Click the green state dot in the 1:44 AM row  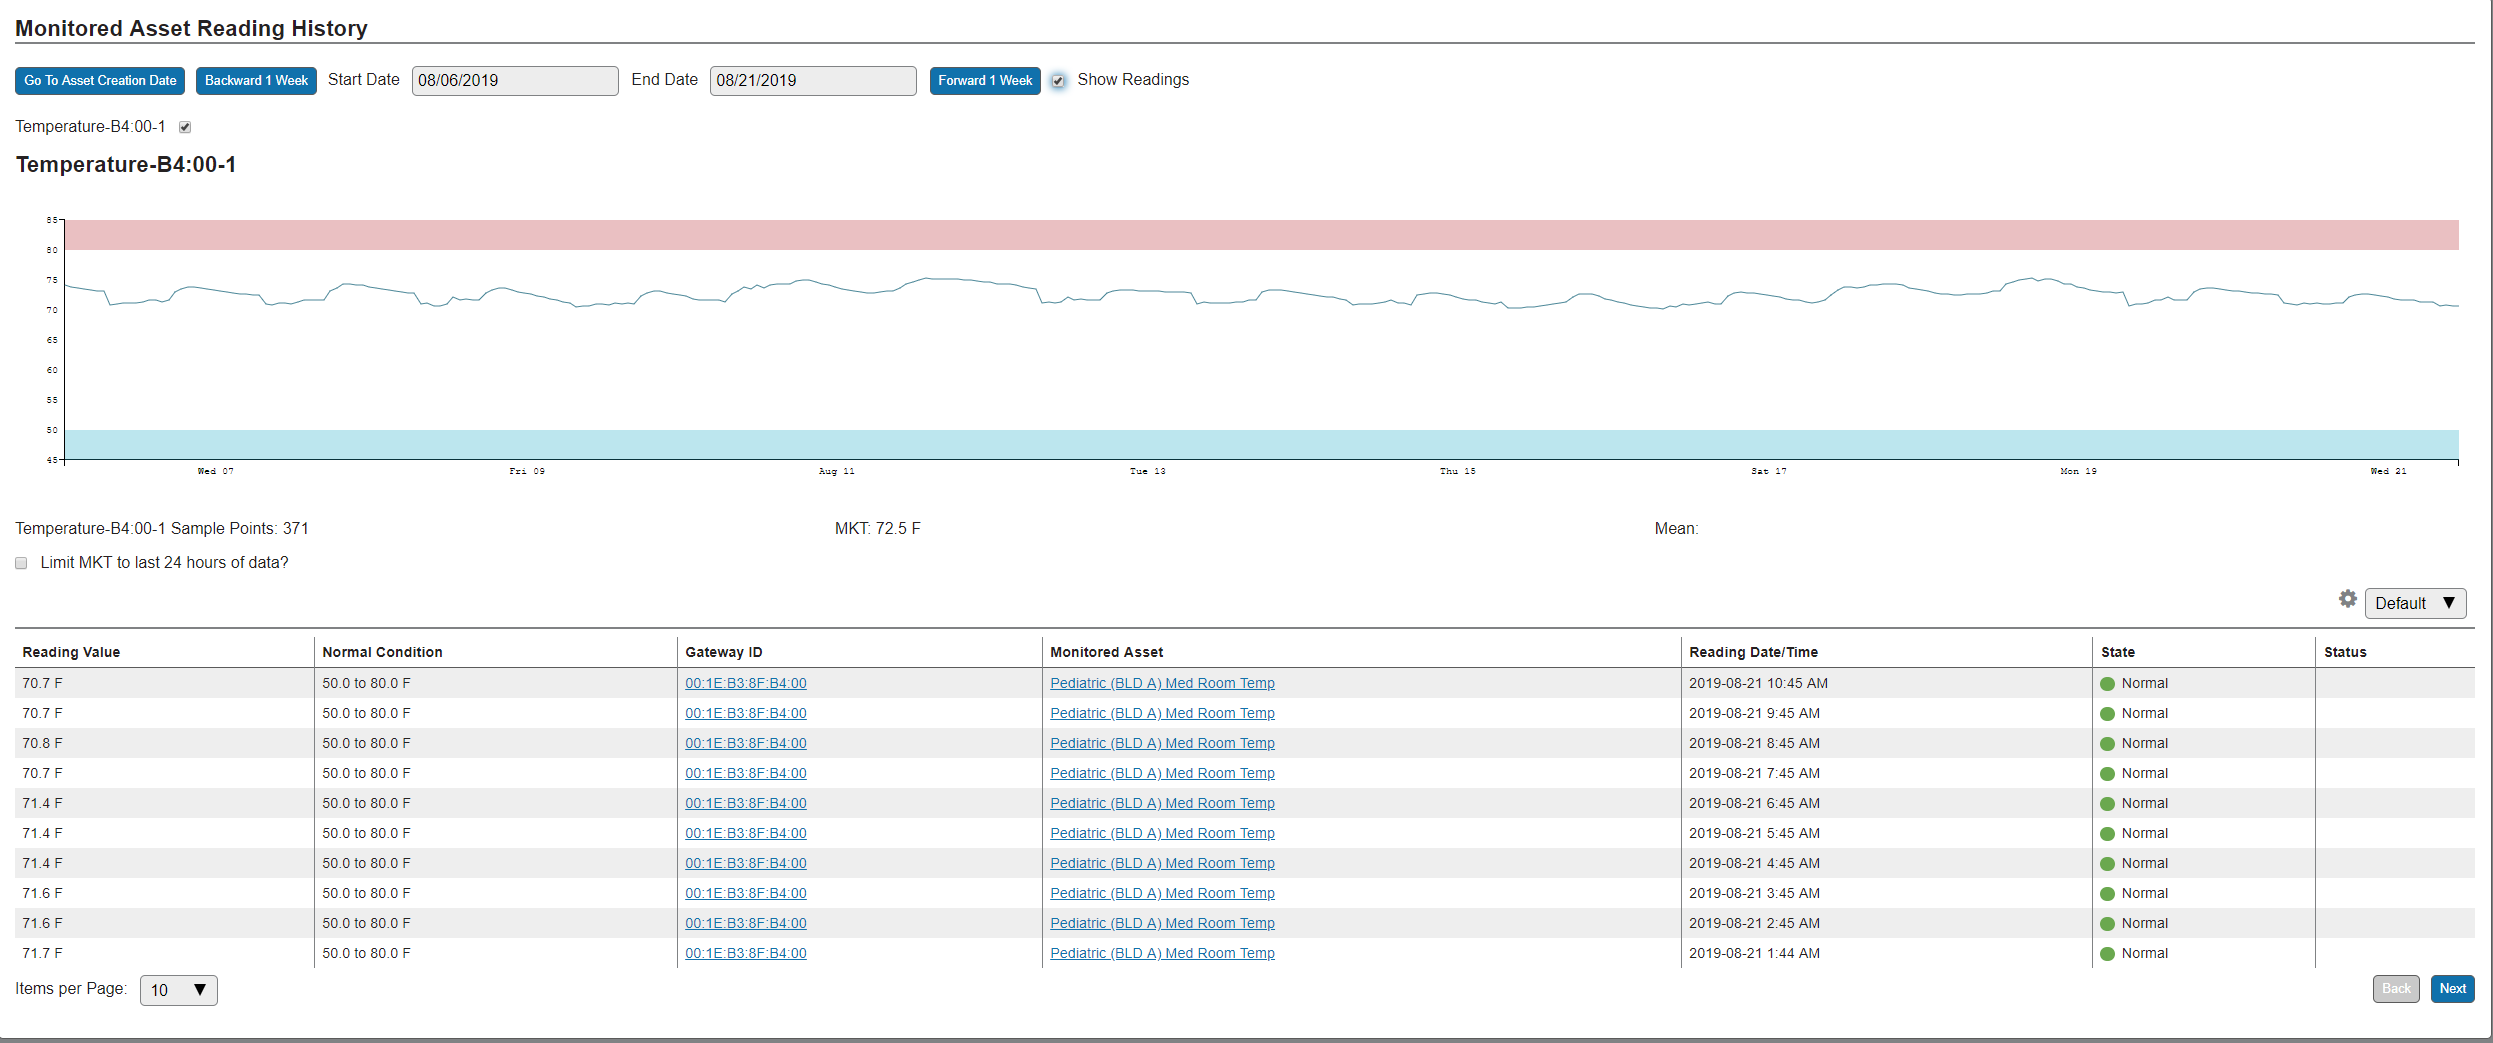(x=2107, y=954)
